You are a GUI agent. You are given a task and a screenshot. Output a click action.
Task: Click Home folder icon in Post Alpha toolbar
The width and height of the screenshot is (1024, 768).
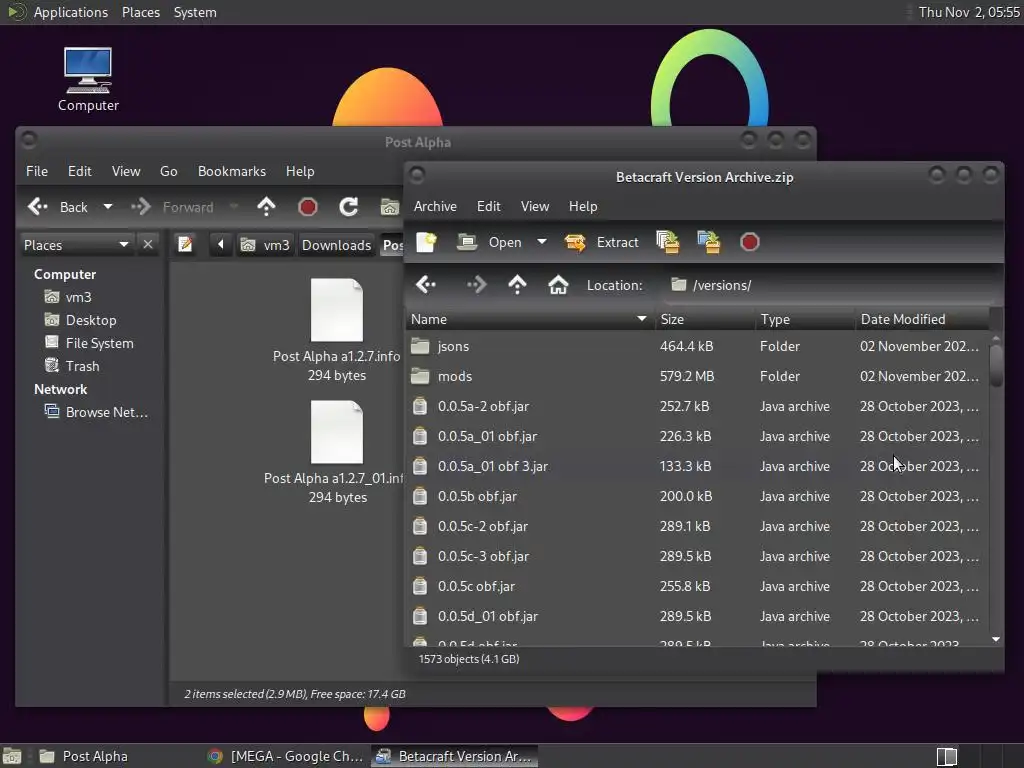click(x=390, y=207)
